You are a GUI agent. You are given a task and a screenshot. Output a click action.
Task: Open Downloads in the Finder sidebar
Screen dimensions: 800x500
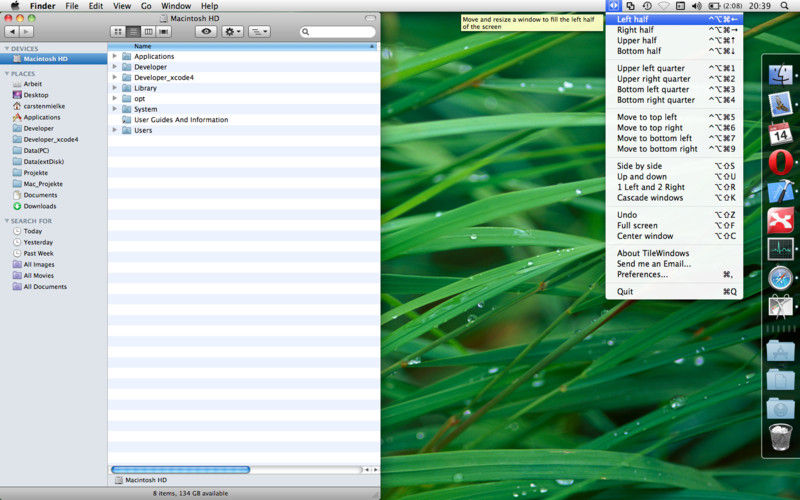[x=40, y=206]
